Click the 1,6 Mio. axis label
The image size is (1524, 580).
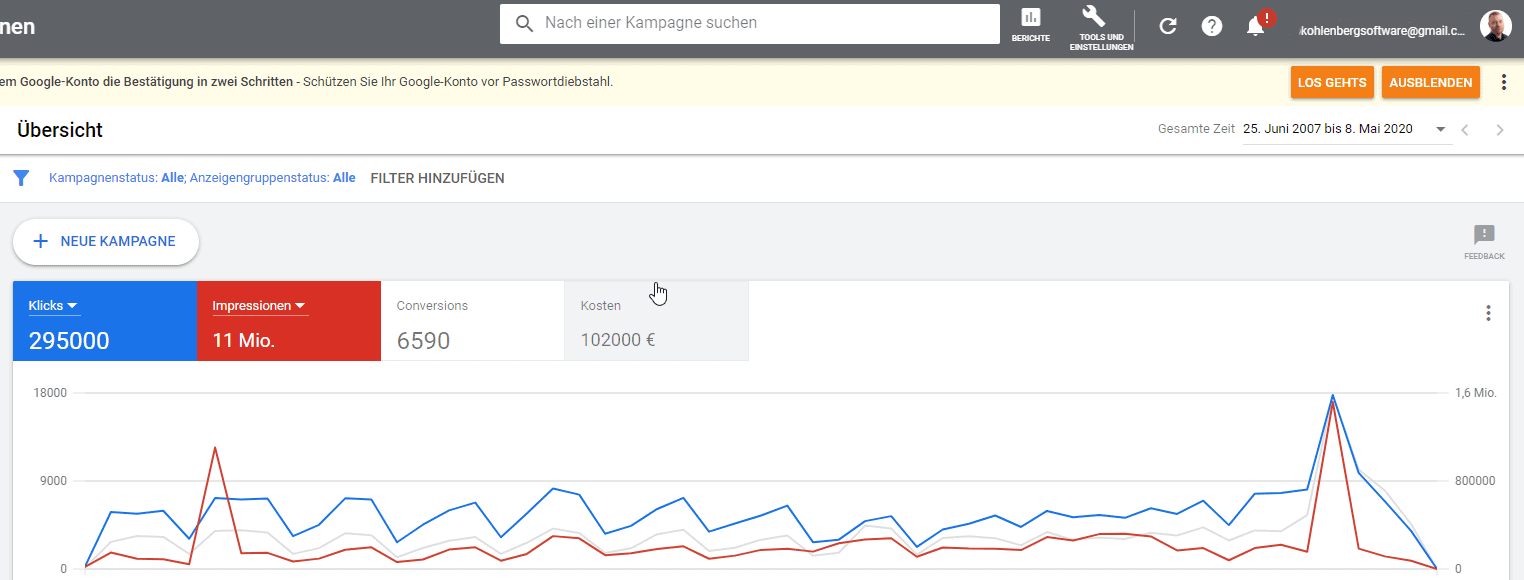click(1475, 393)
